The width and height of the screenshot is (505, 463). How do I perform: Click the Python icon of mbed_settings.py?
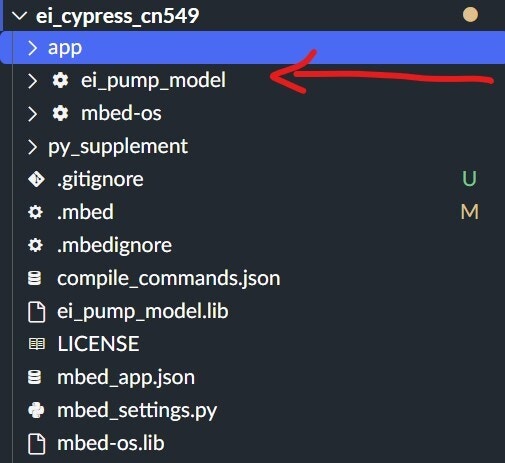pos(36,410)
